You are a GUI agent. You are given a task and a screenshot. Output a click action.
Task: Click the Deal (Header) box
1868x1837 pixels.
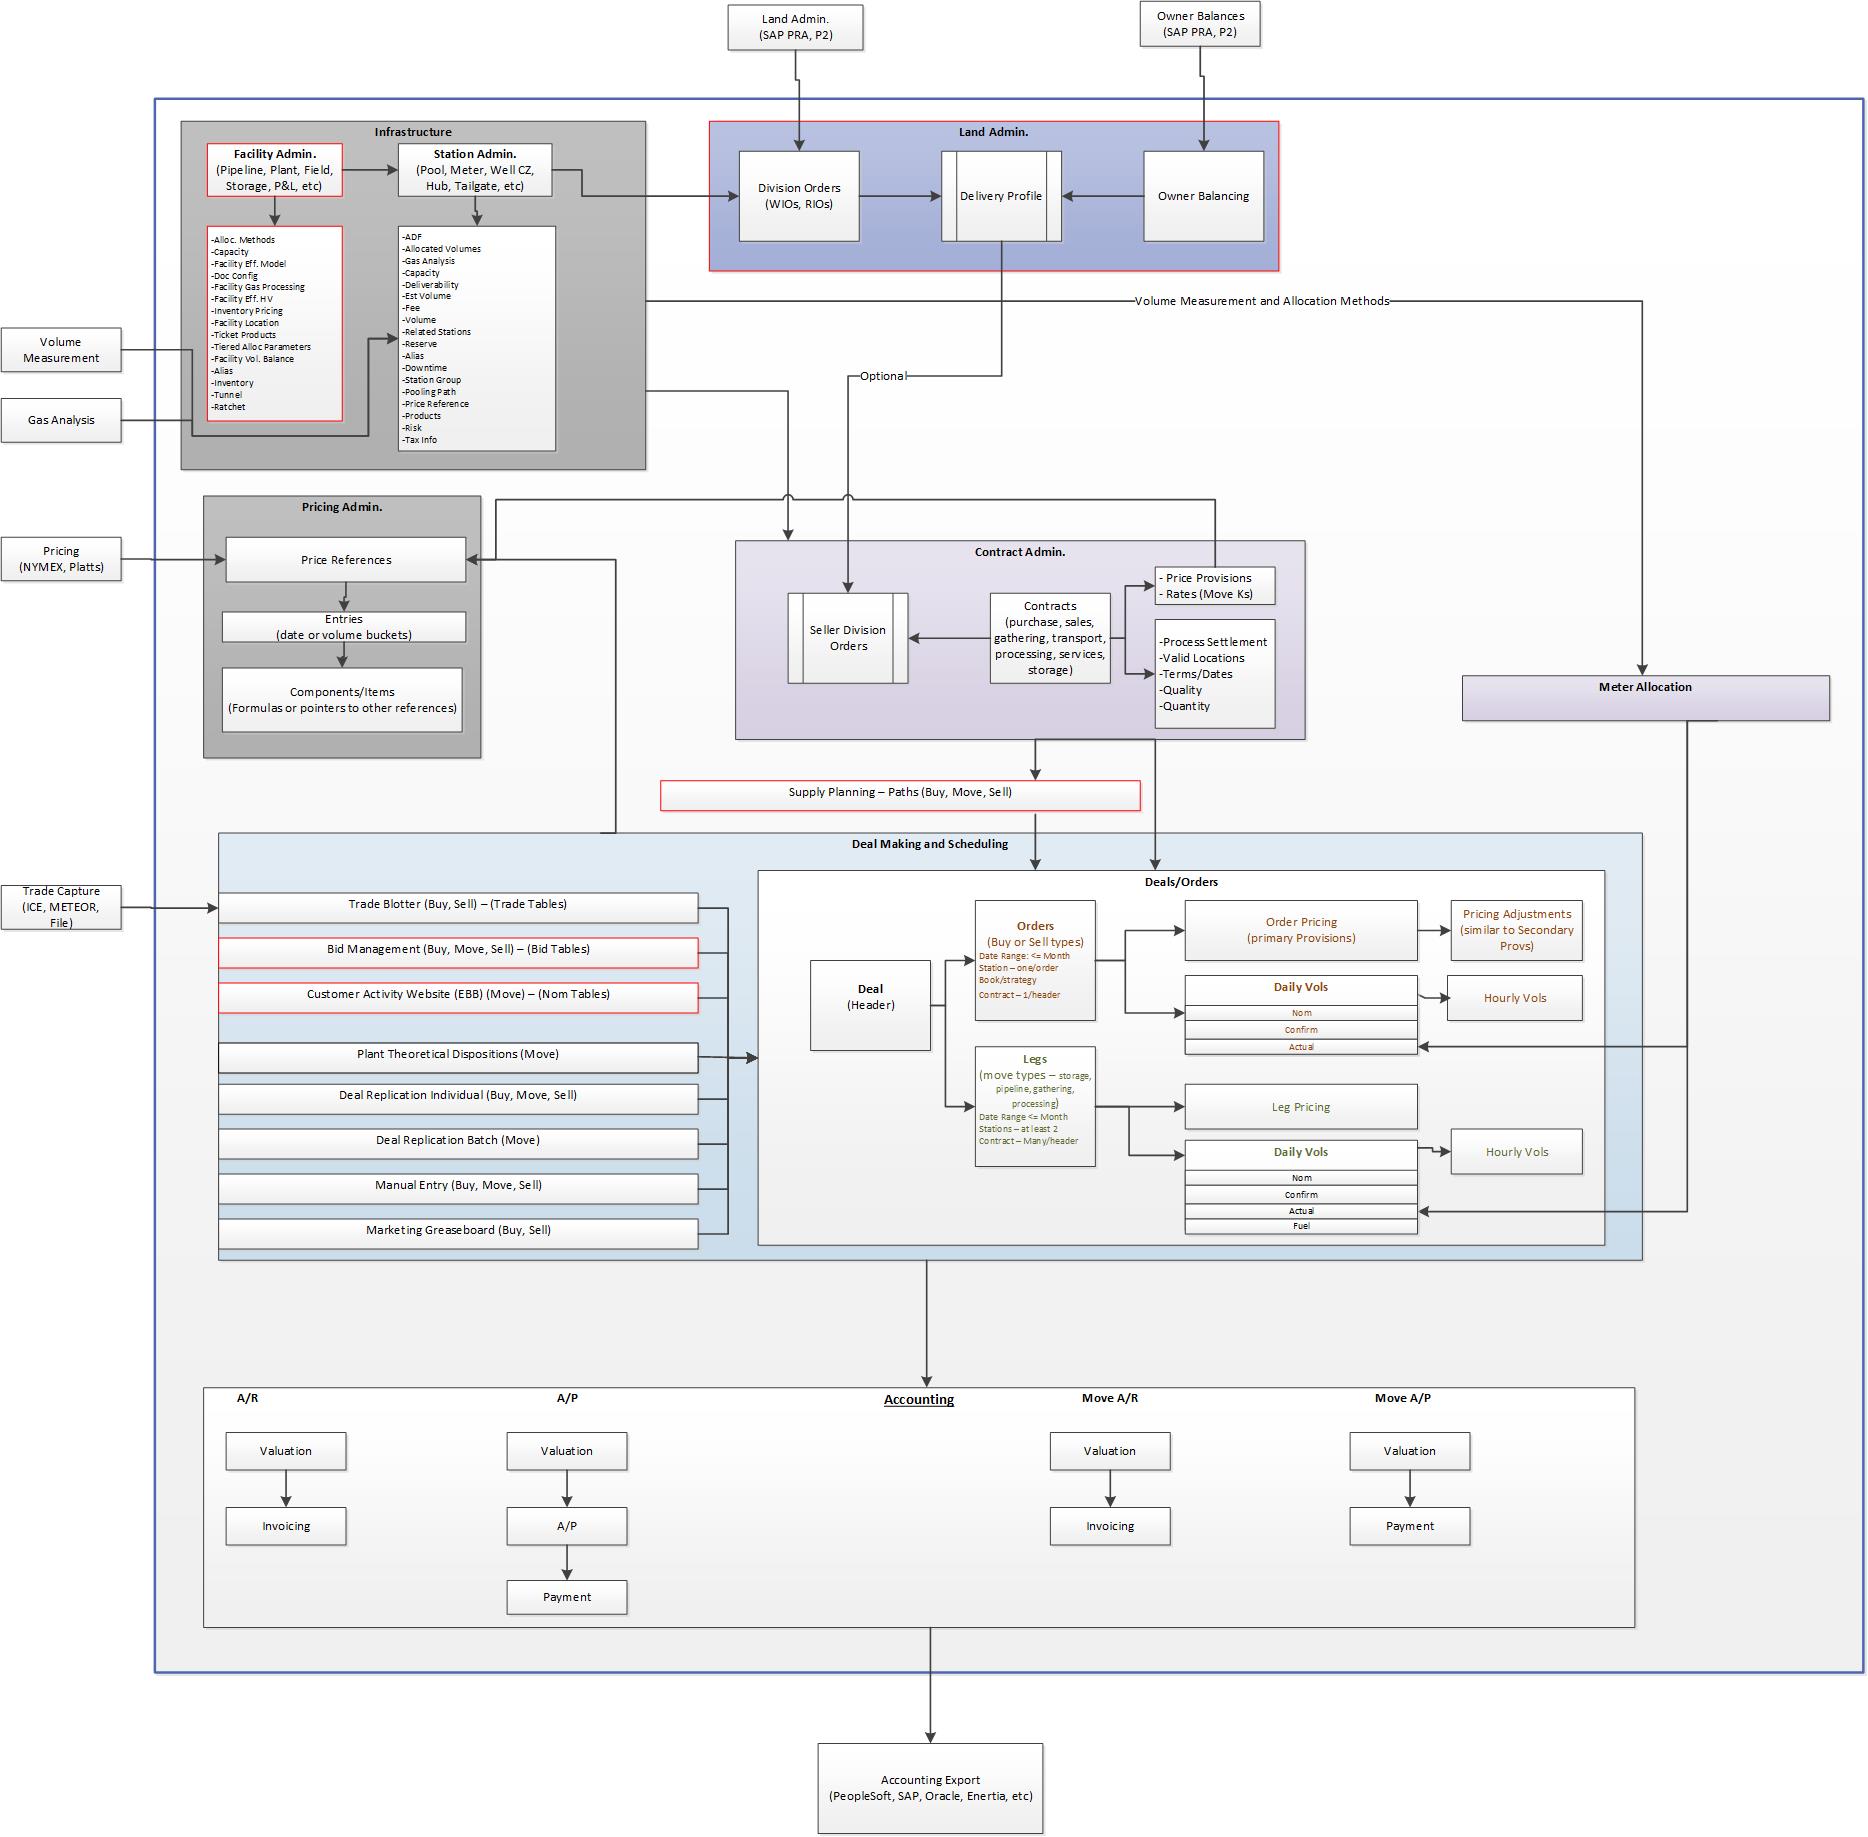pos(870,1005)
